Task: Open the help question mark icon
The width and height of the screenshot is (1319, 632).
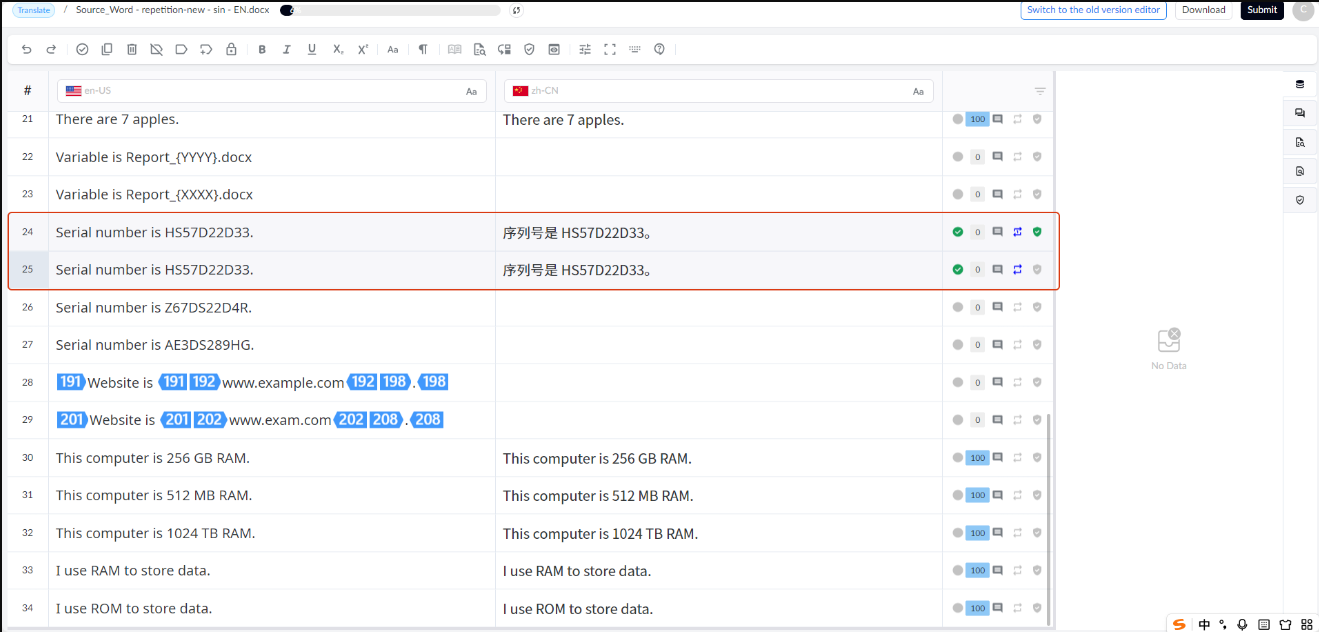Action: point(659,49)
